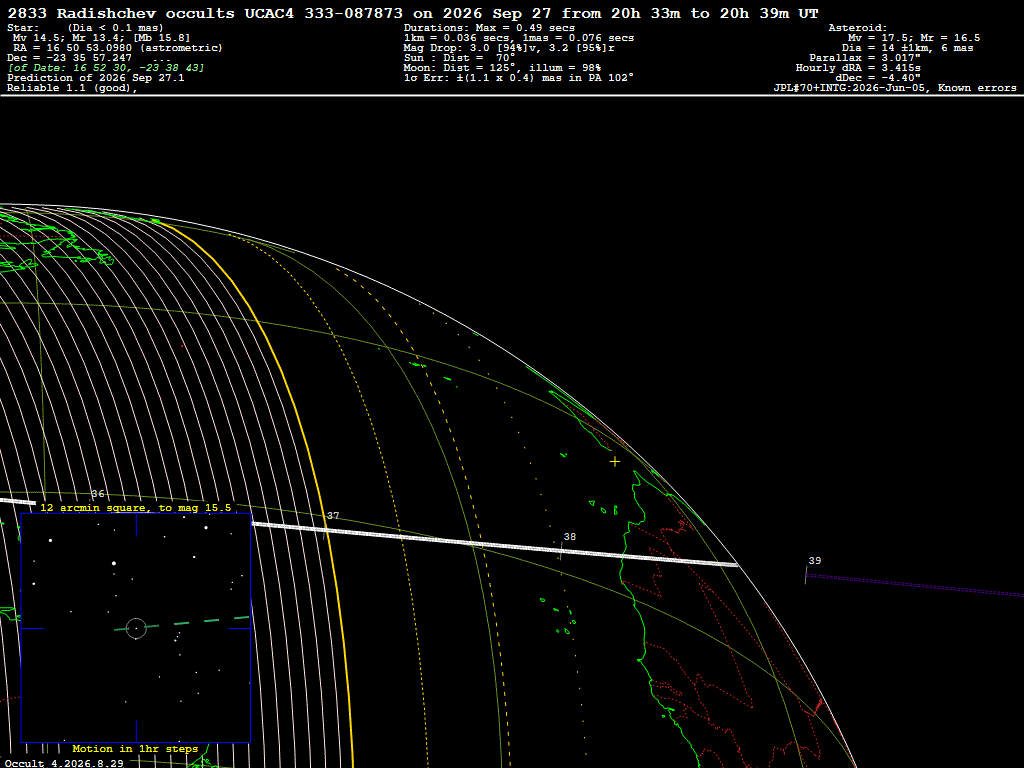Click the brightest star at the chart's upper left
1024x768 pixels.
pyautogui.click(x=50, y=540)
